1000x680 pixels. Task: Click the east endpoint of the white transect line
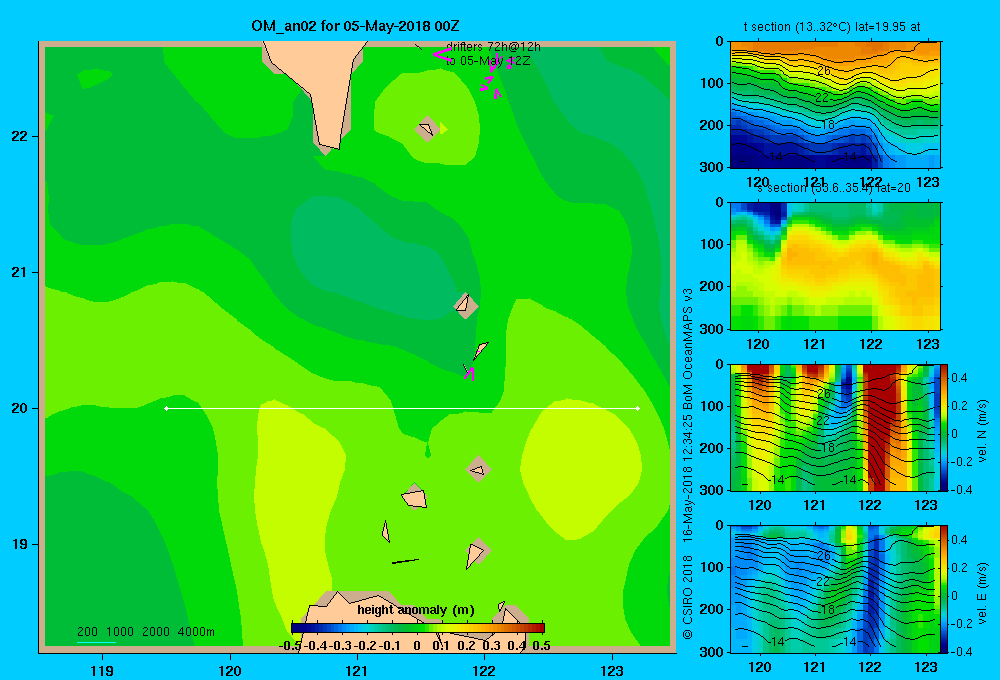point(638,408)
